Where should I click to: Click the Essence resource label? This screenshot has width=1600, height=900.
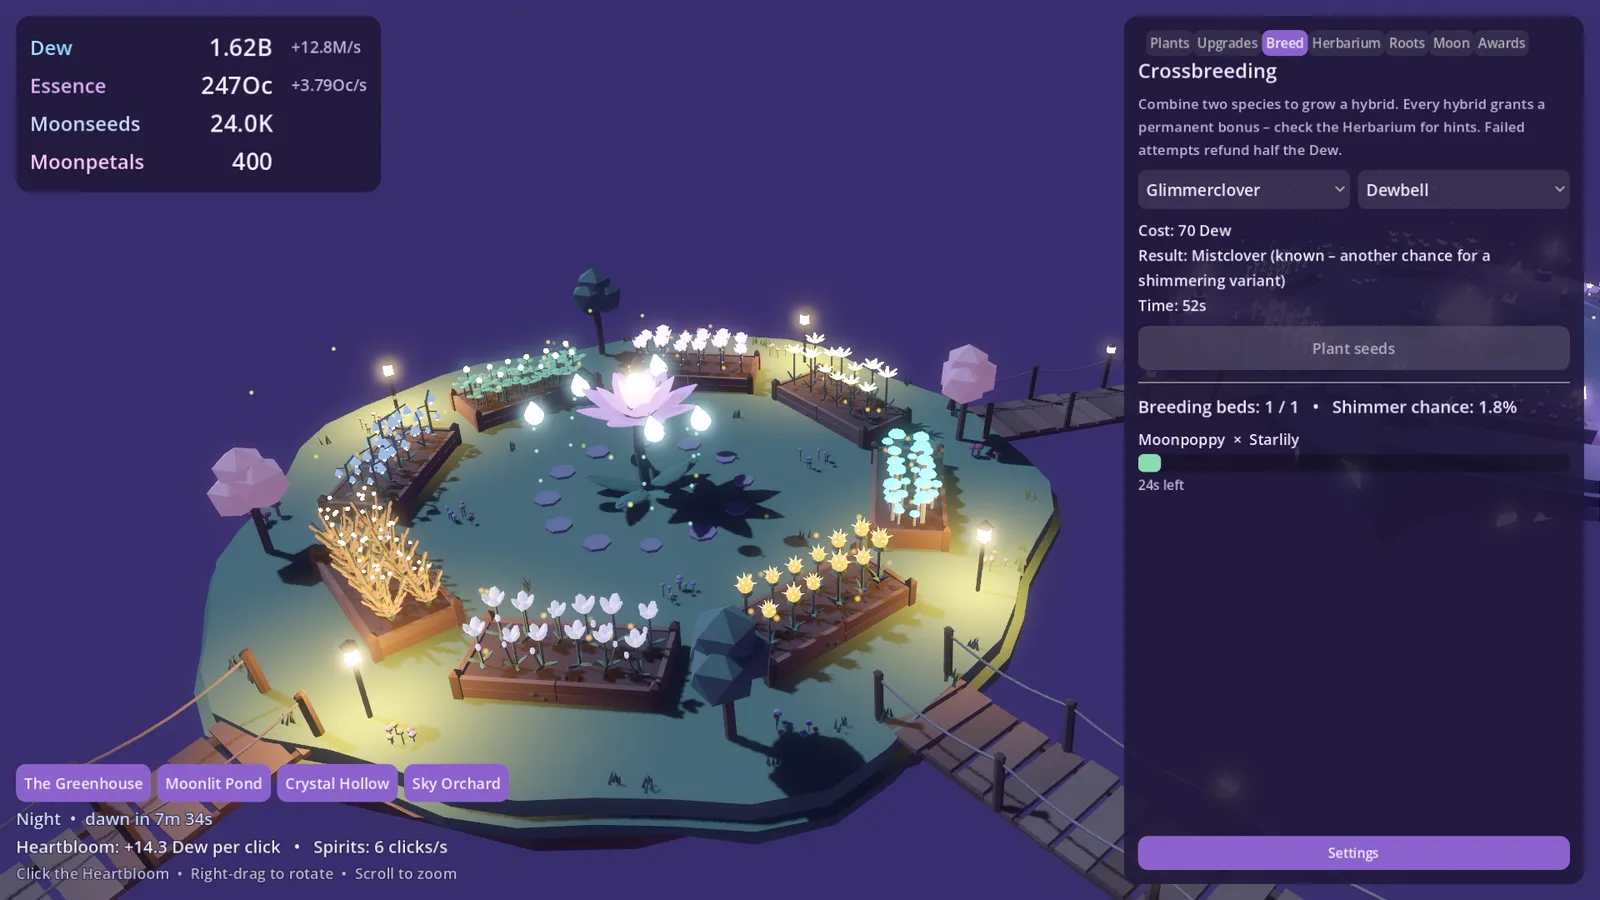pos(68,86)
